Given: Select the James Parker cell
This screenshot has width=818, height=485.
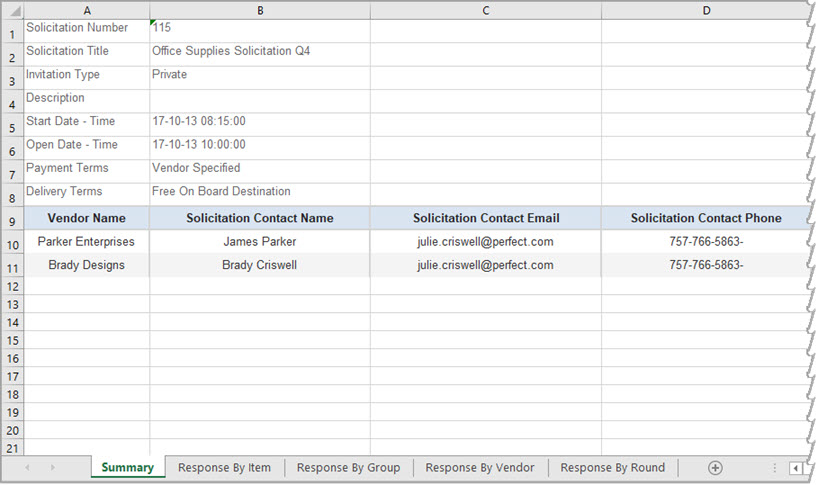Looking at the screenshot, I should (260, 242).
